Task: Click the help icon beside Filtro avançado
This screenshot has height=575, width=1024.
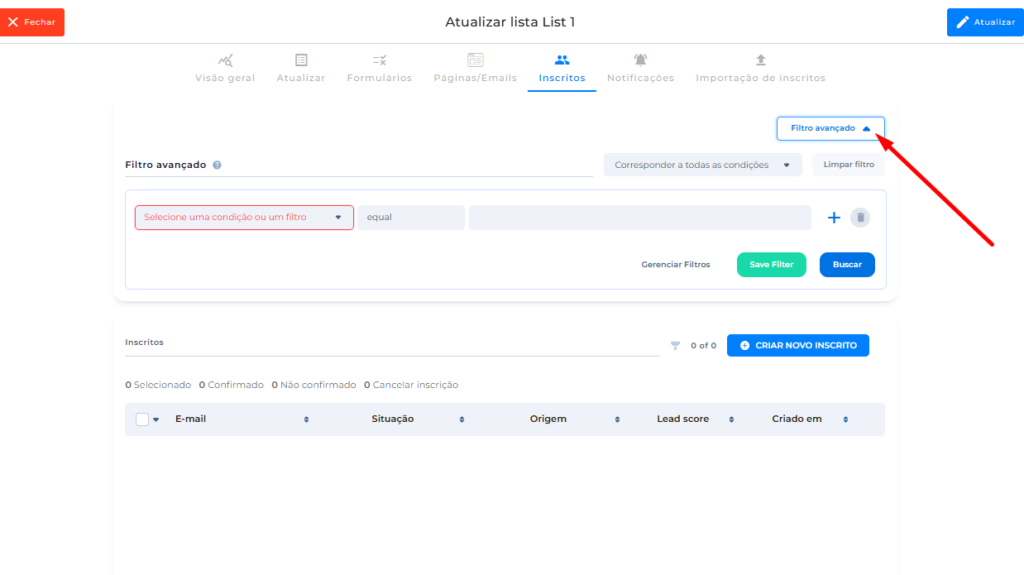Action: [x=217, y=165]
